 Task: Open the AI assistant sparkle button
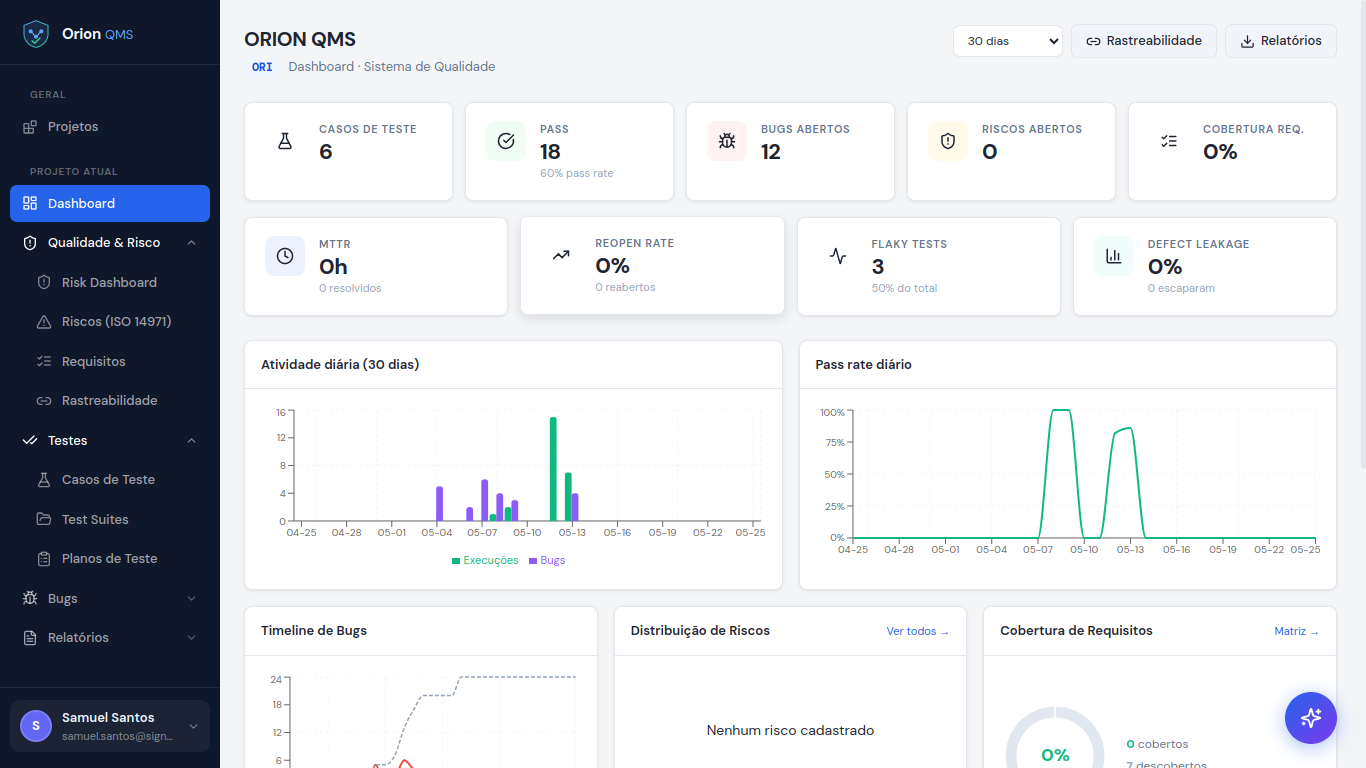coord(1311,718)
